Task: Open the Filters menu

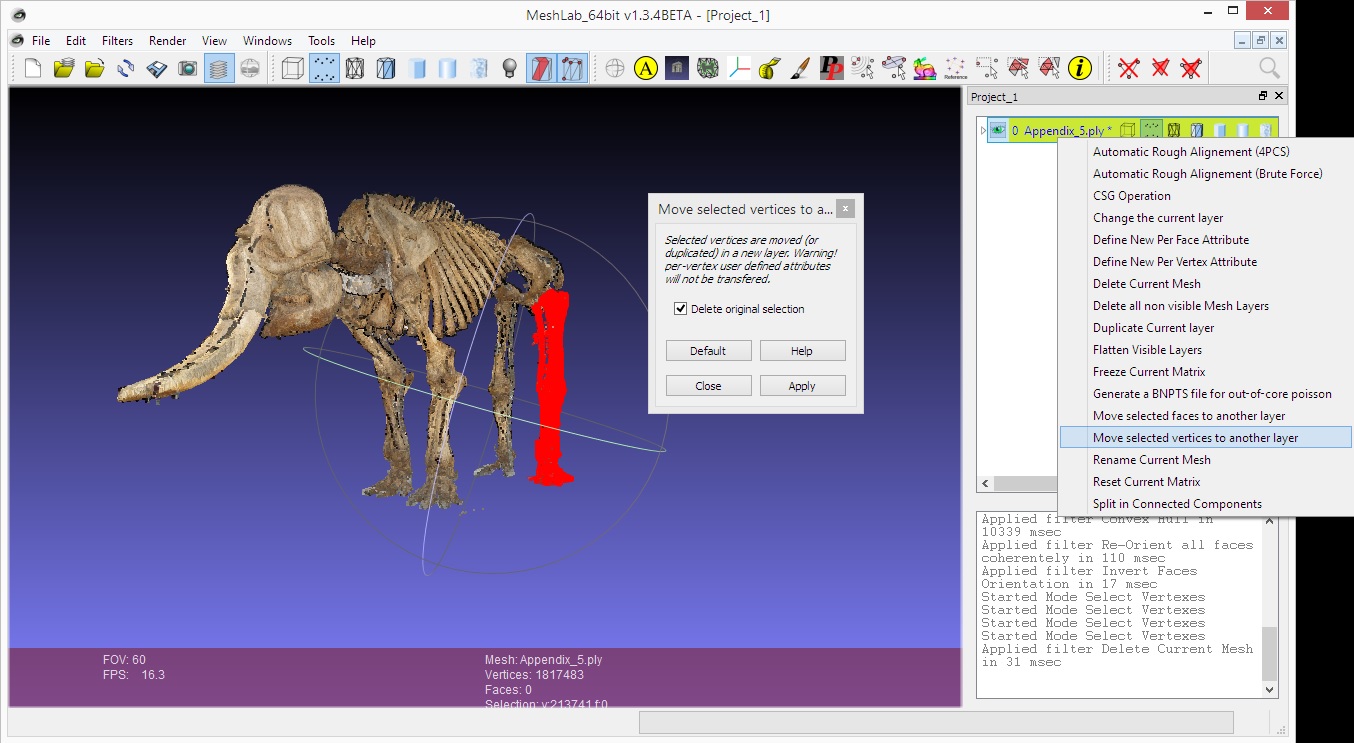Action: [117, 41]
